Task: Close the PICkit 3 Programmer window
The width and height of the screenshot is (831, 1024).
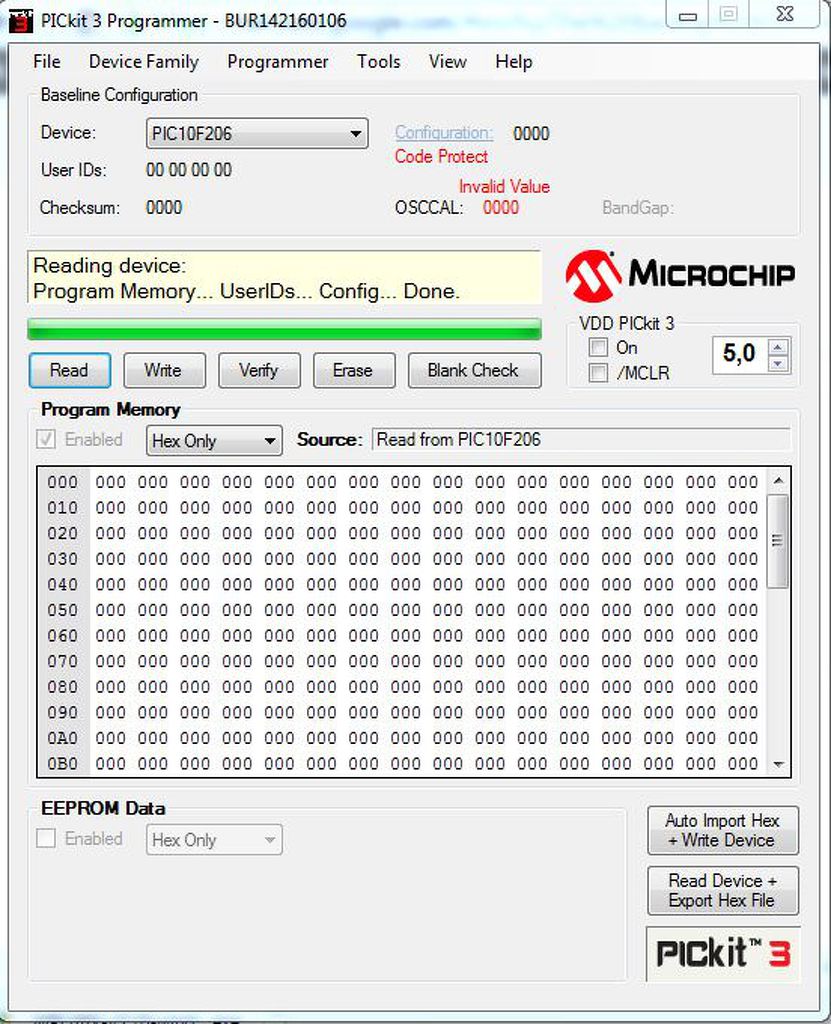Action: (x=785, y=14)
